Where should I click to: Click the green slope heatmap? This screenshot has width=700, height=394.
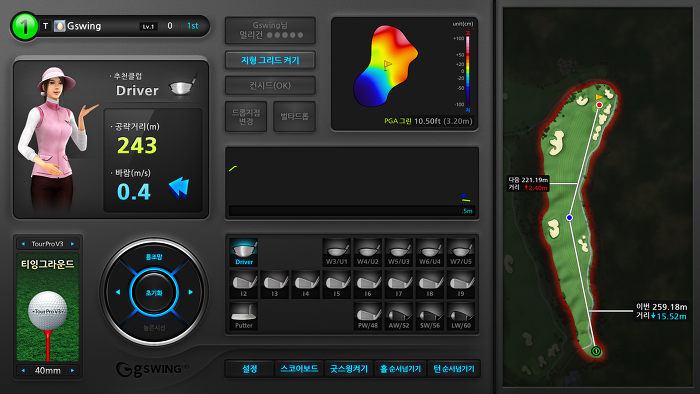pyautogui.click(x=385, y=66)
